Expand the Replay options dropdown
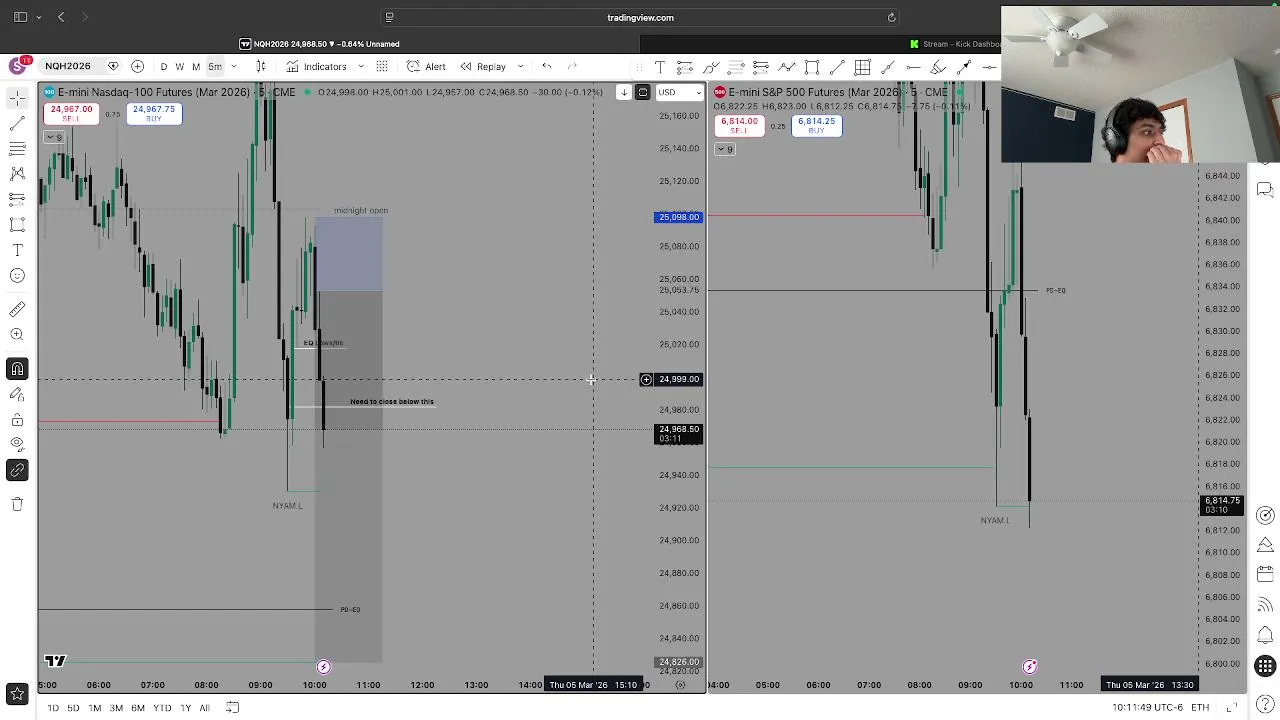 pos(520,66)
